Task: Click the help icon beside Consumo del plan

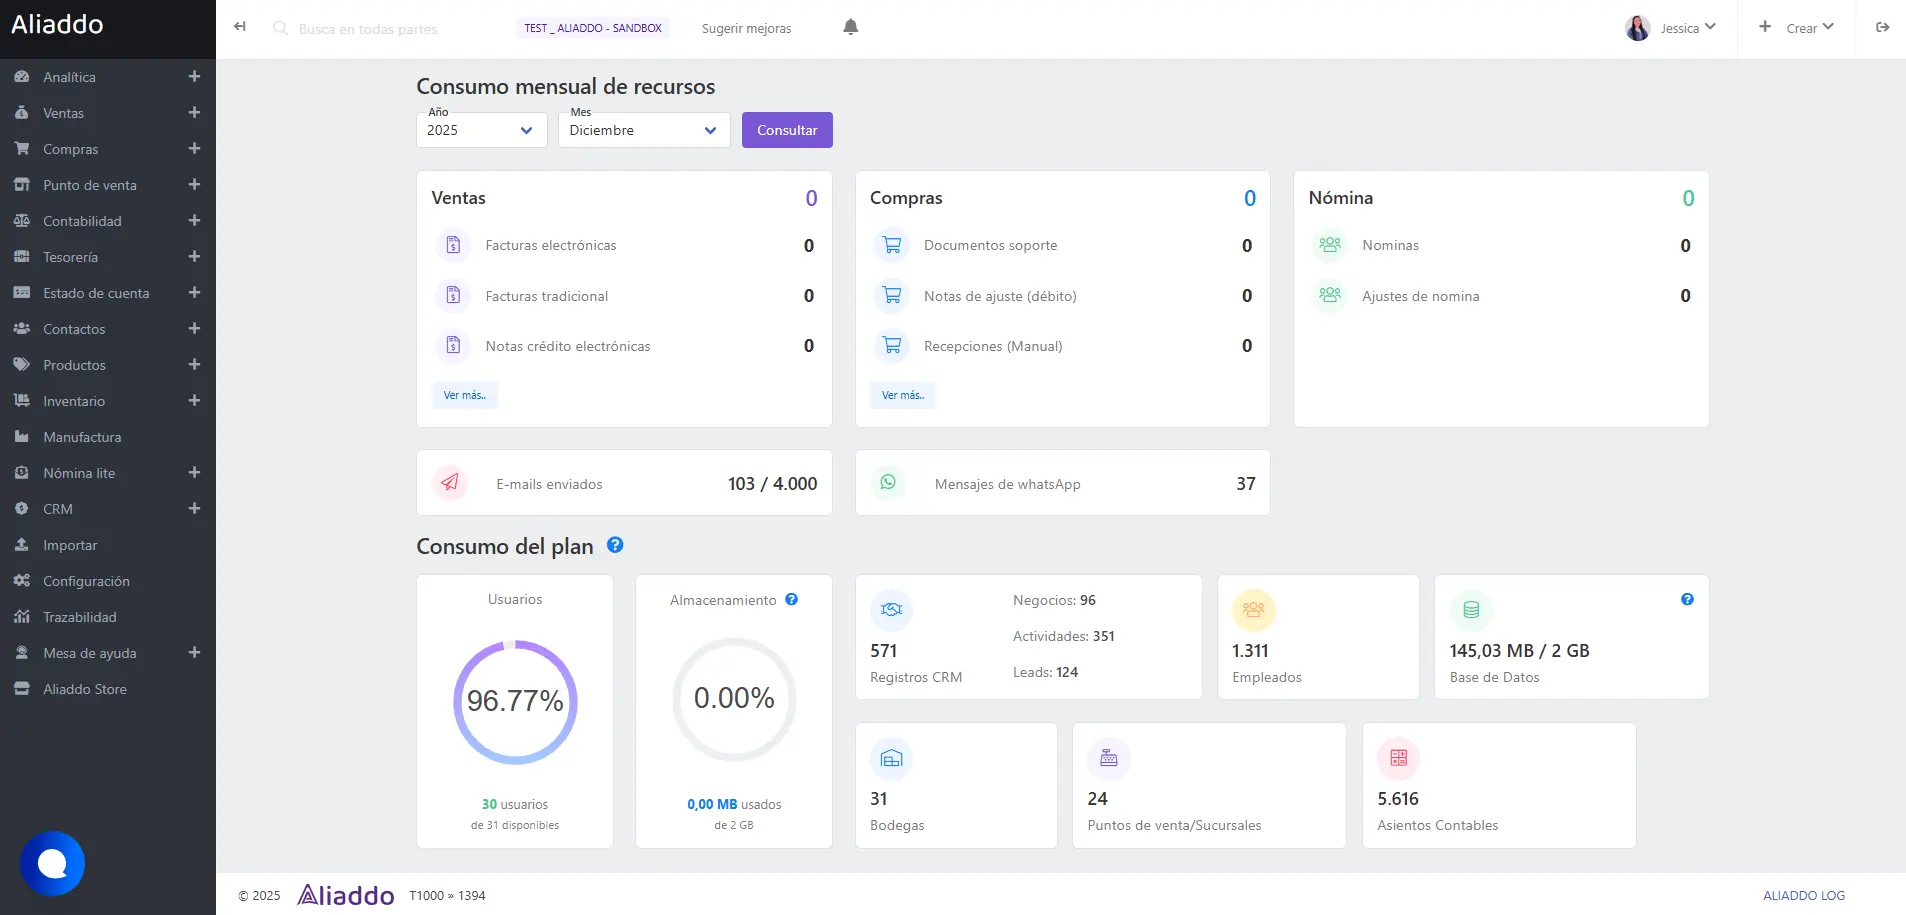Action: coord(615,545)
